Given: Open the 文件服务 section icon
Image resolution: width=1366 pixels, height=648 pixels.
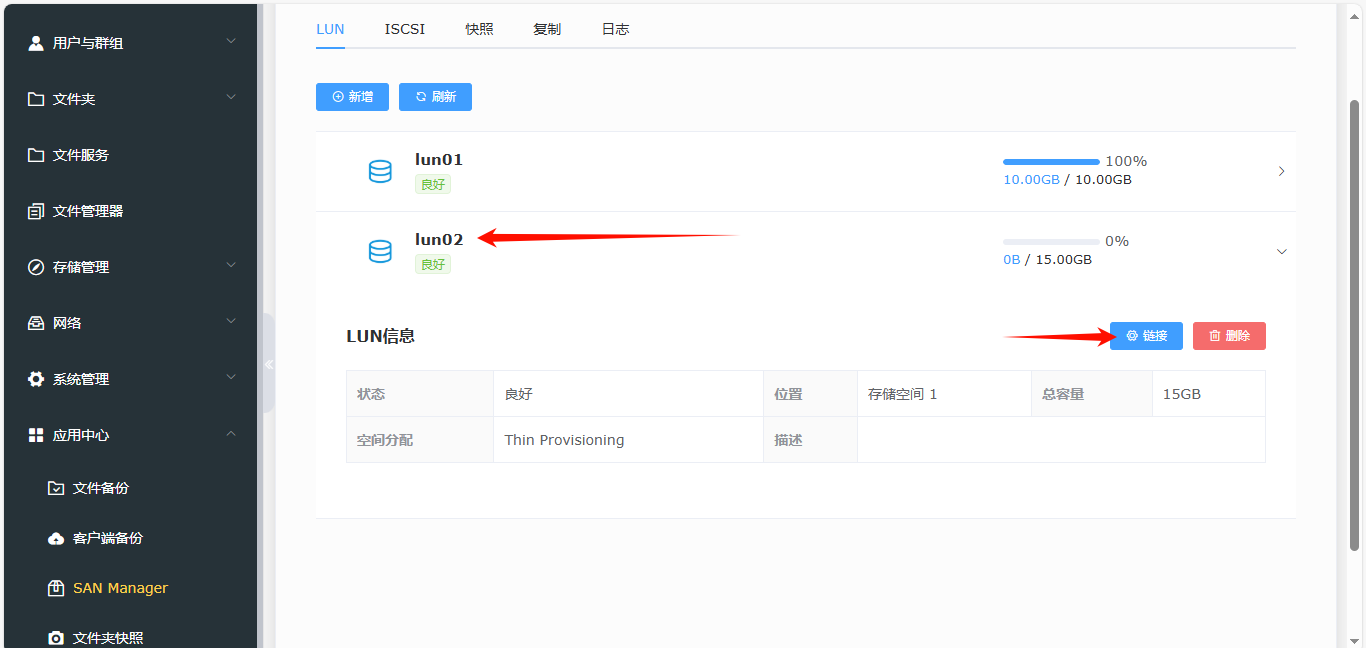Looking at the screenshot, I should (35, 154).
